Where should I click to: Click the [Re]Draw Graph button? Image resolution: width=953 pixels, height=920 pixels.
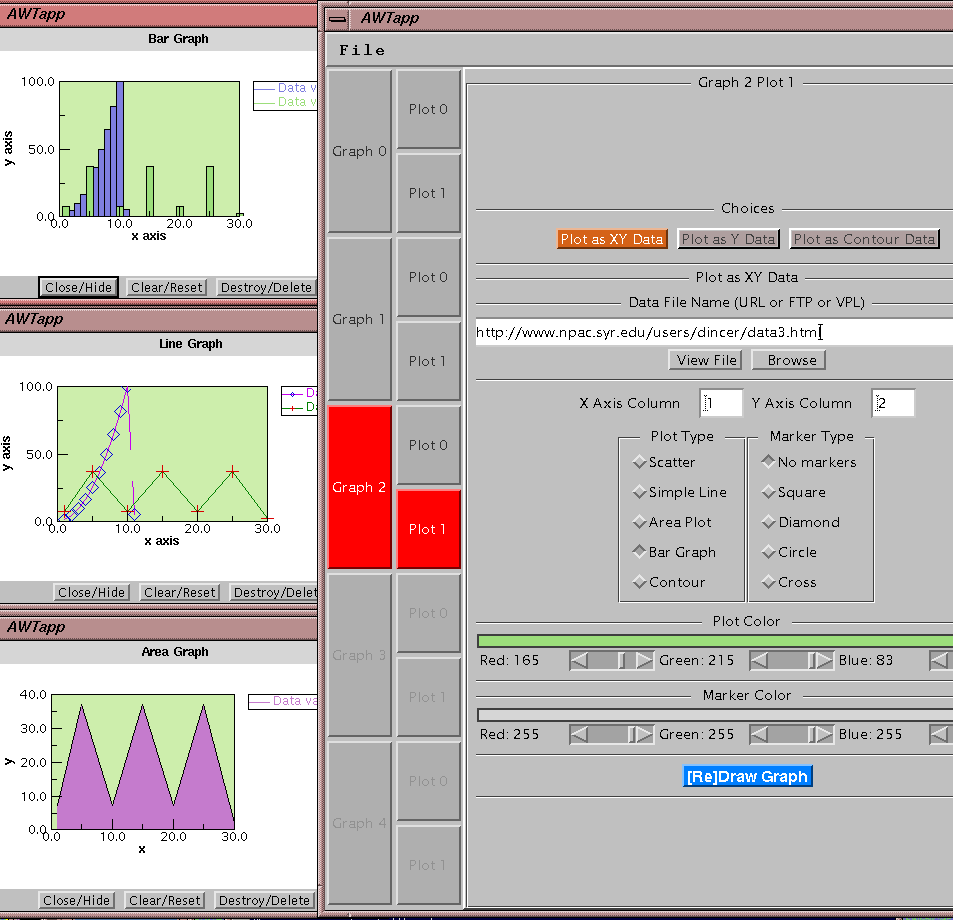click(747, 776)
